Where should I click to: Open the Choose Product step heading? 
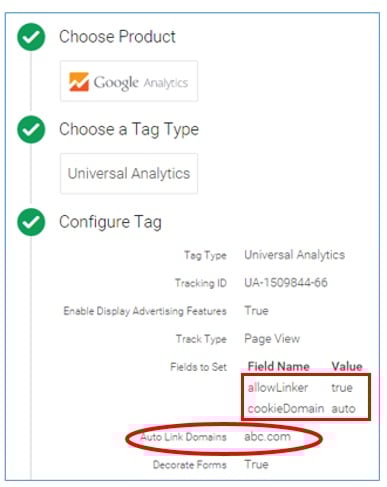117,36
